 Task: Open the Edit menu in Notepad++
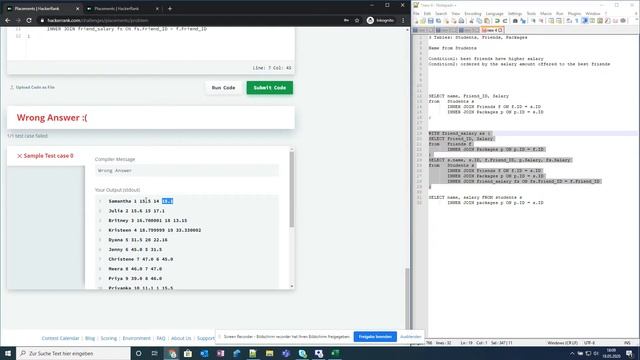(427, 13)
